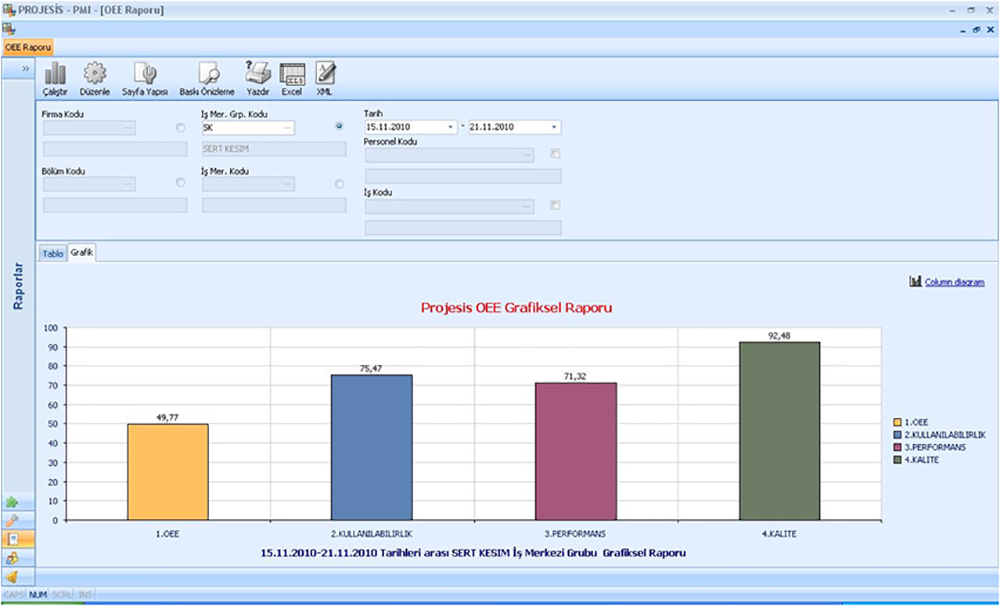This screenshot has height=606, width=1000.
Task: Export the report to Excel
Action: 291,77
